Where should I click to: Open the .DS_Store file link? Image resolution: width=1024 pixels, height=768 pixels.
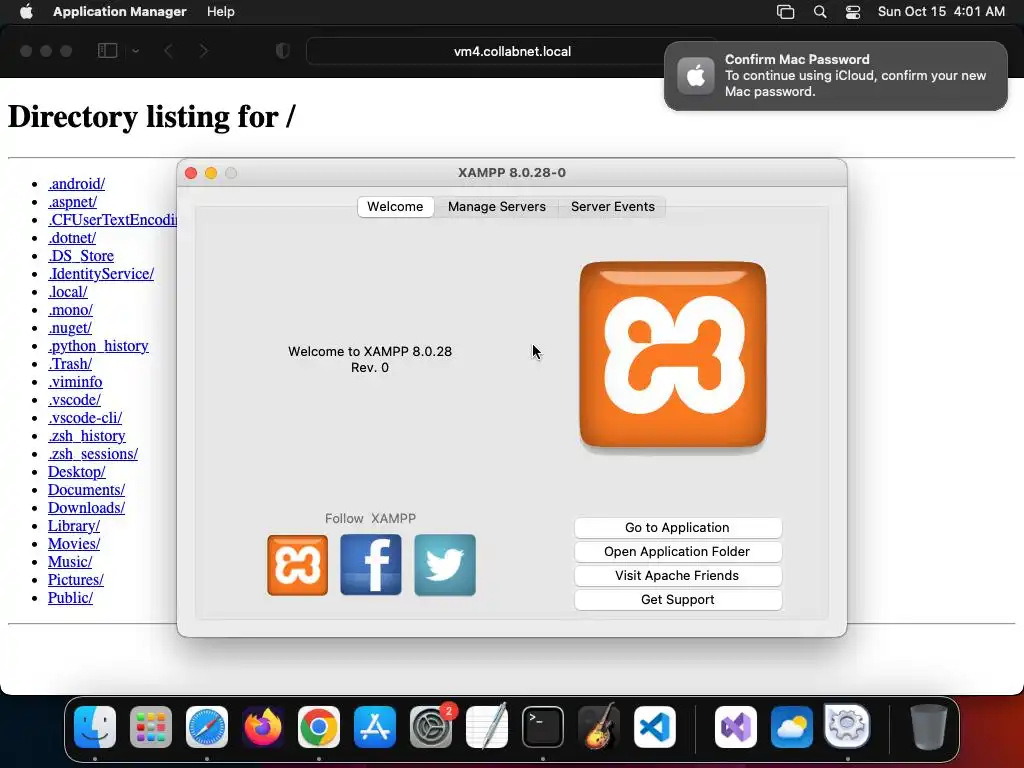click(x=81, y=256)
